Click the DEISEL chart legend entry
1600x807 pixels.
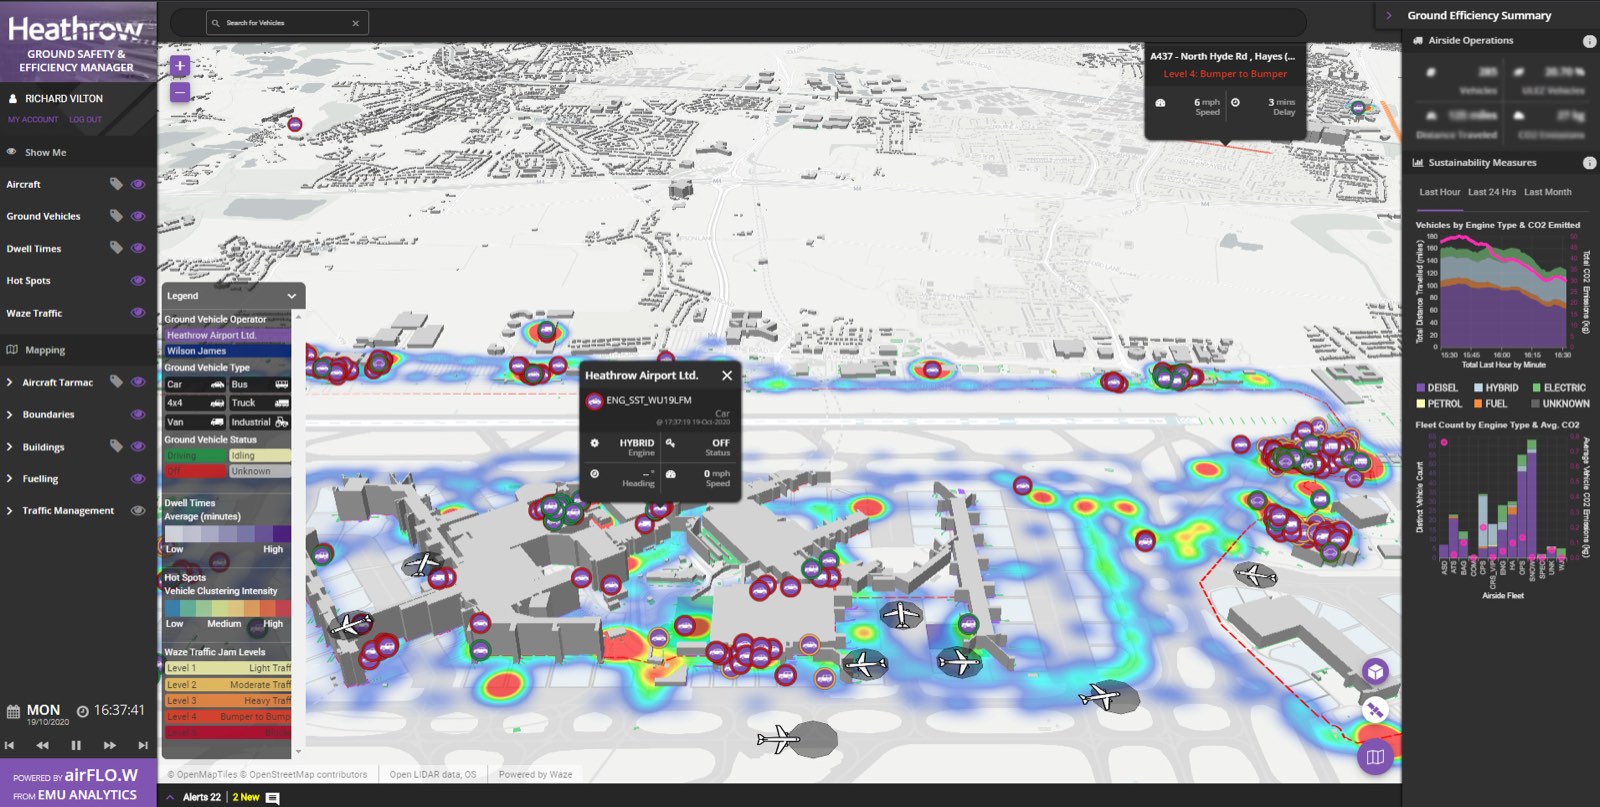(x=1437, y=388)
